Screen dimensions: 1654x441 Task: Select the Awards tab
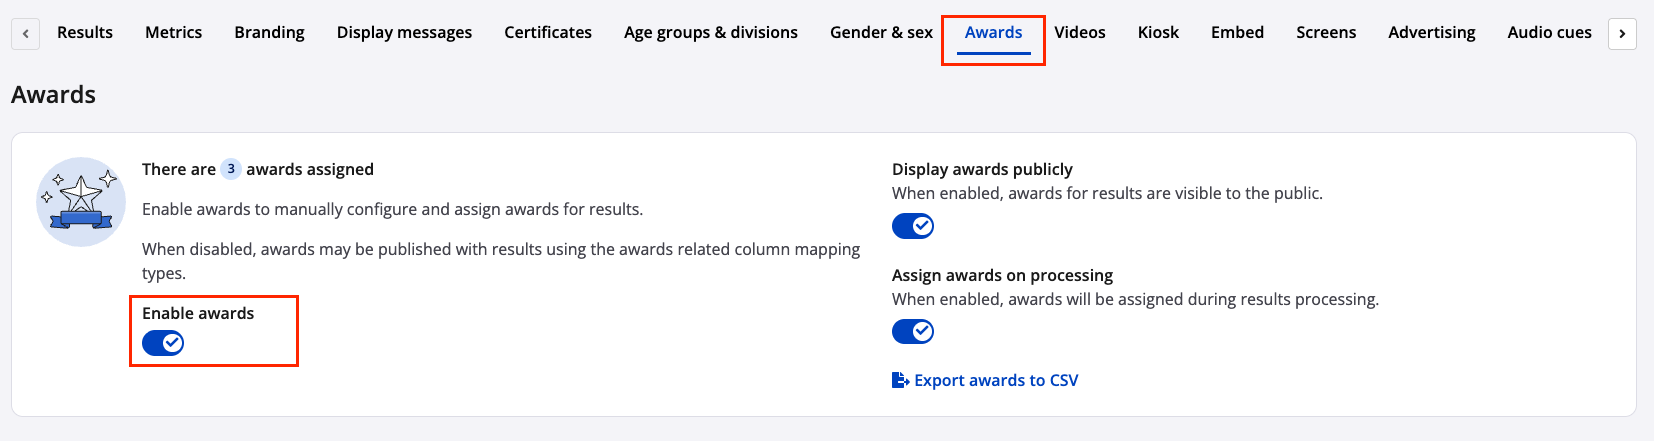[x=993, y=32]
